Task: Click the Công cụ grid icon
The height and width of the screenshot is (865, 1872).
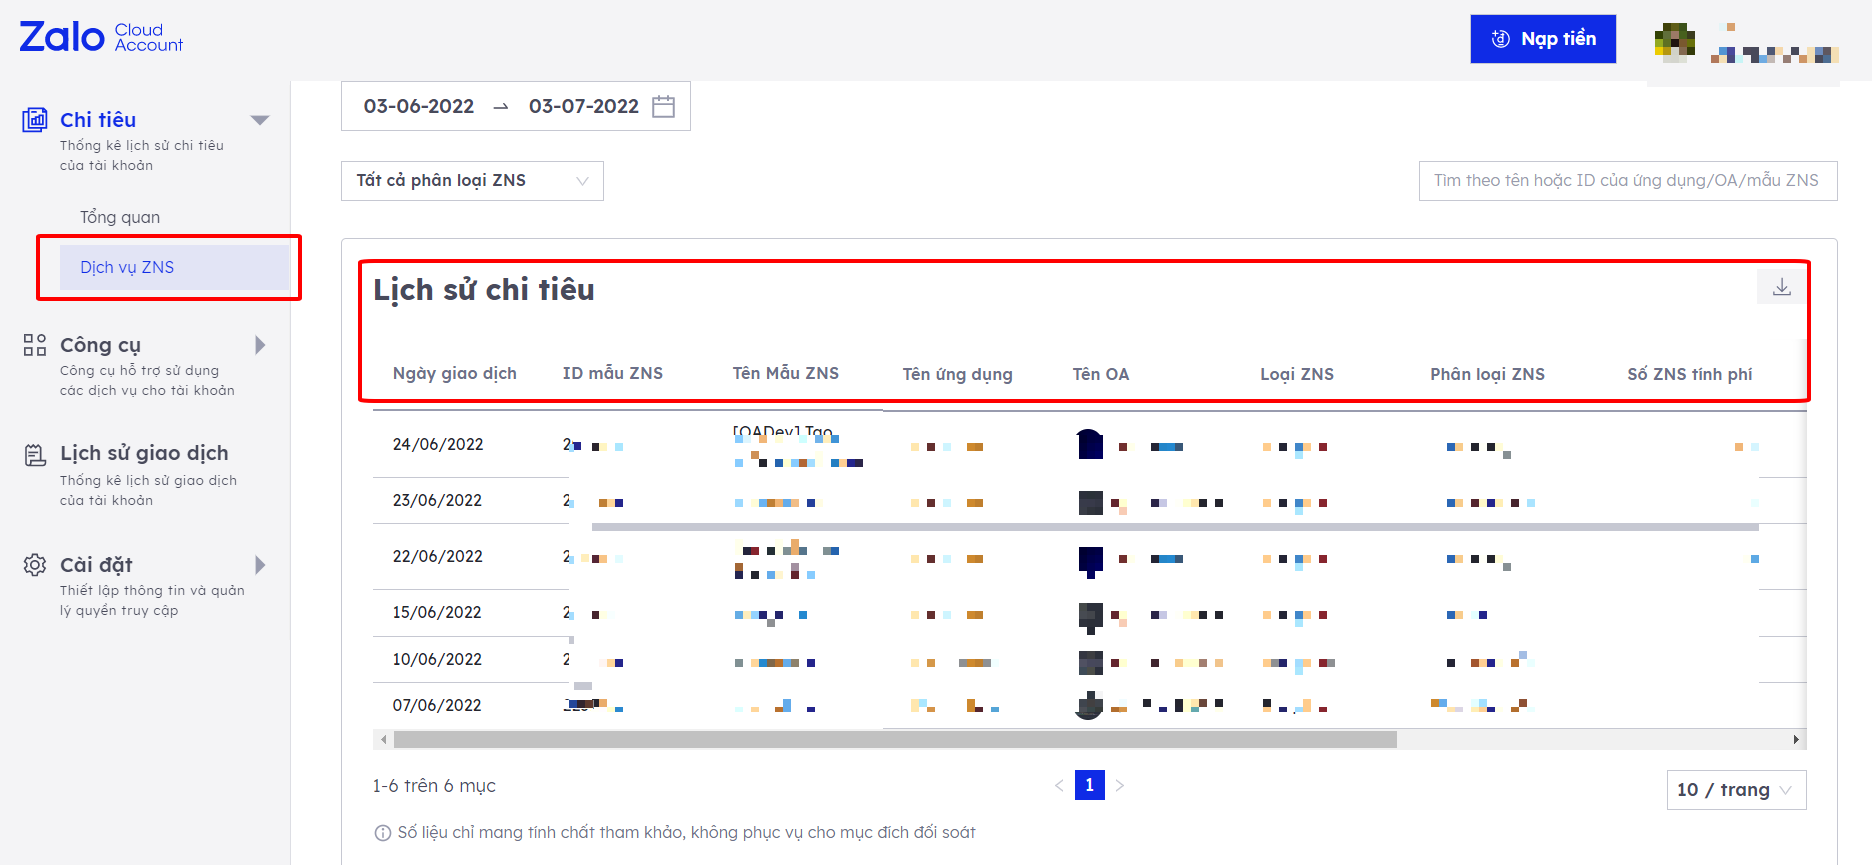Action: (x=35, y=345)
